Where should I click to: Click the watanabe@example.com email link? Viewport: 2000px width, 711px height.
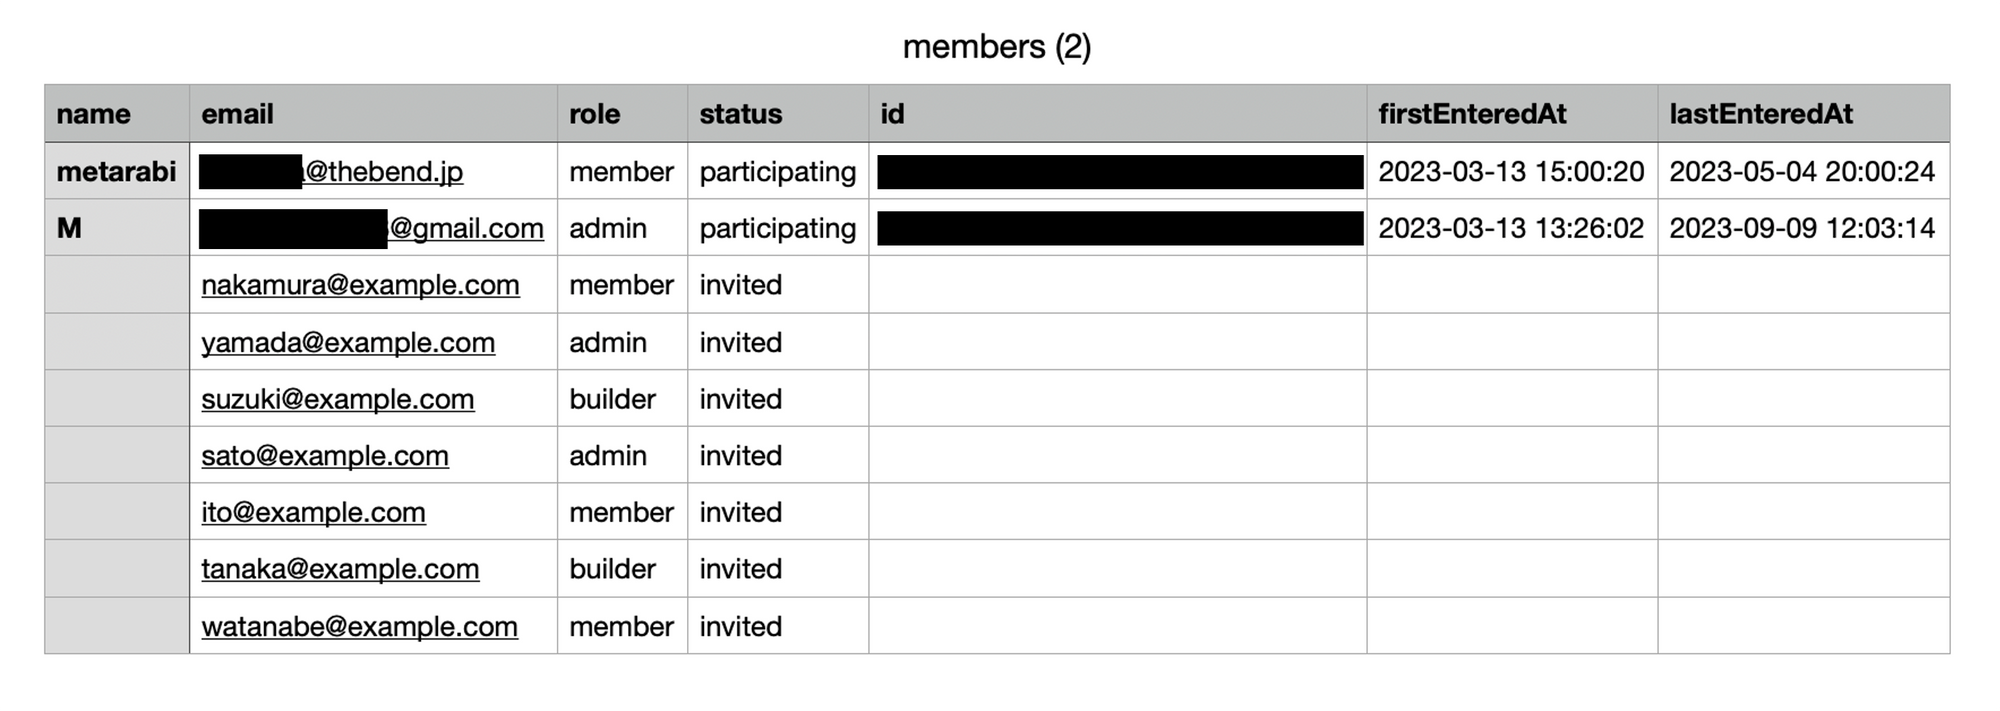point(359,626)
